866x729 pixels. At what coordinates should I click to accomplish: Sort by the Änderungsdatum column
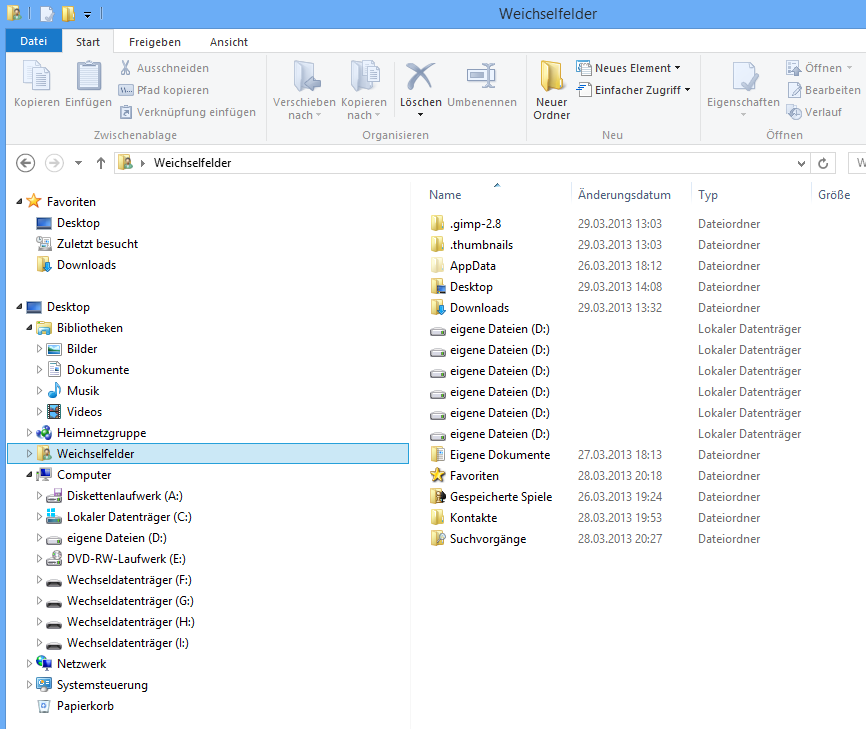624,195
